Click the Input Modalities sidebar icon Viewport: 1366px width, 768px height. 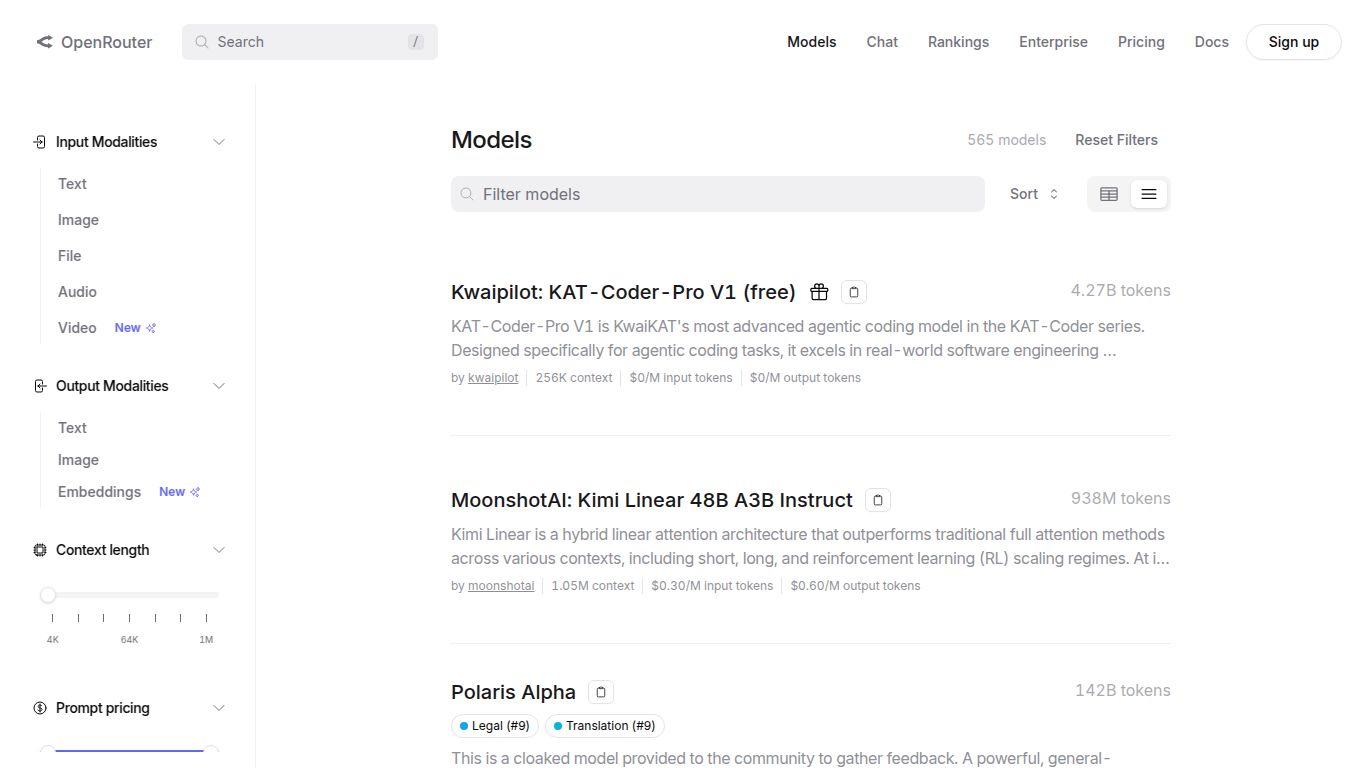(39, 141)
